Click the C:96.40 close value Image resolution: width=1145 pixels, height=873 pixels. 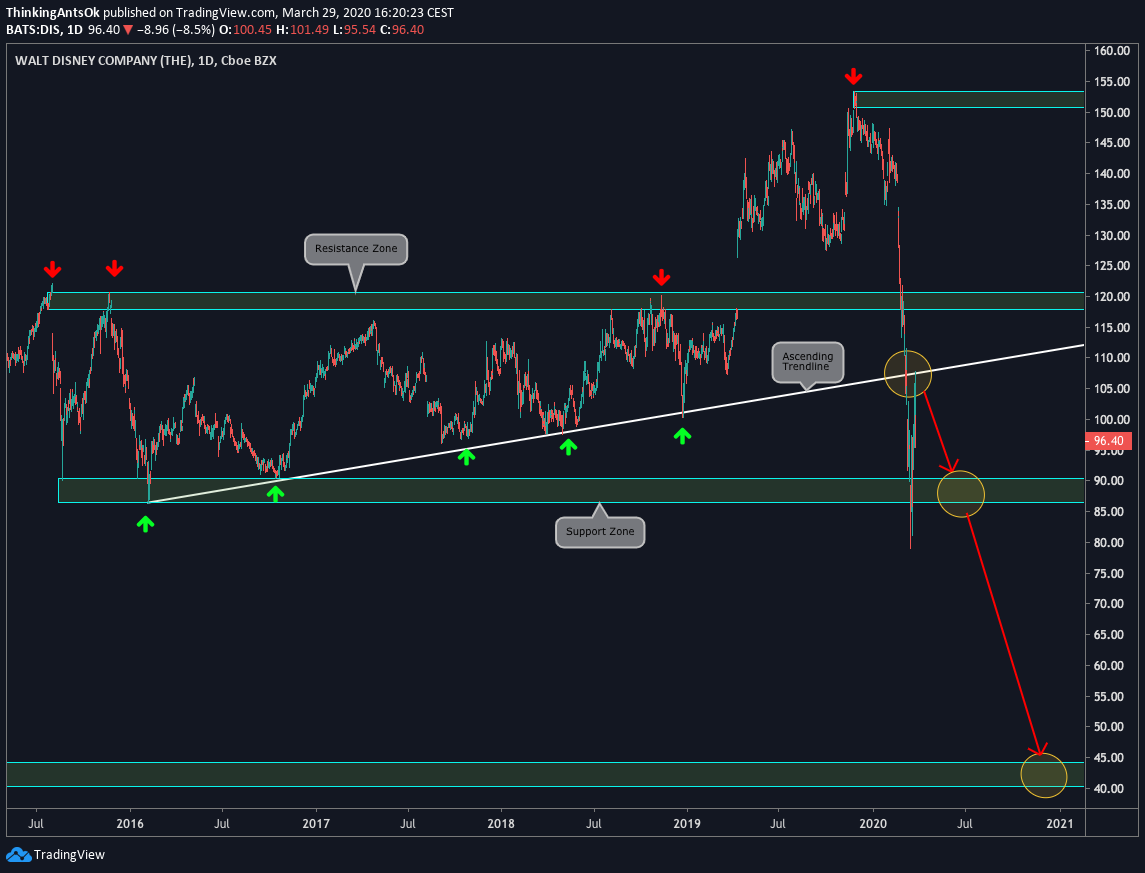click(x=402, y=30)
